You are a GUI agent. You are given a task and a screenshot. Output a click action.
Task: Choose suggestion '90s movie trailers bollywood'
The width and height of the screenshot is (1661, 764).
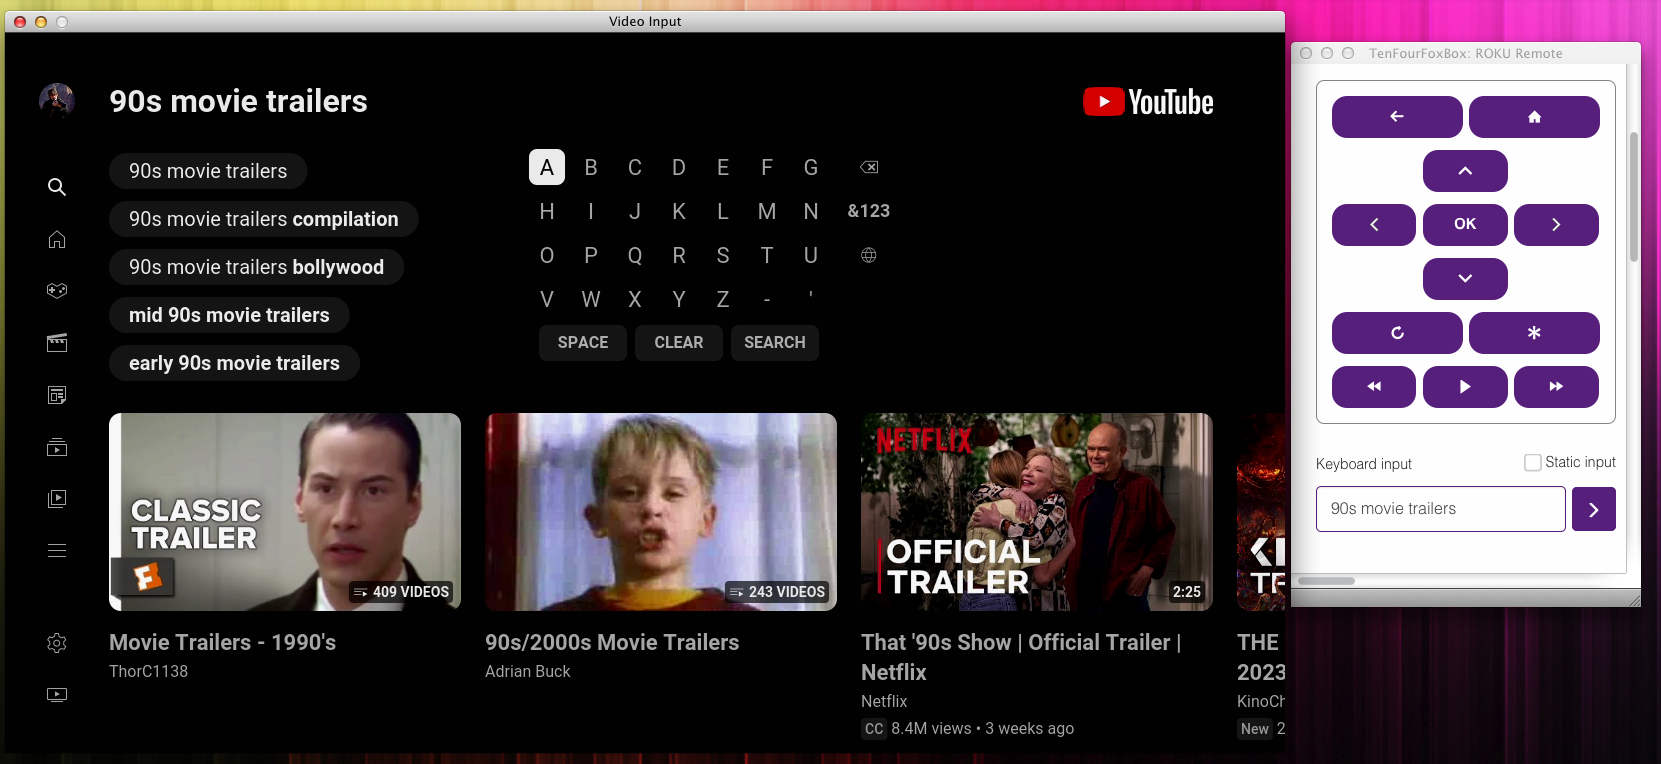click(x=257, y=267)
